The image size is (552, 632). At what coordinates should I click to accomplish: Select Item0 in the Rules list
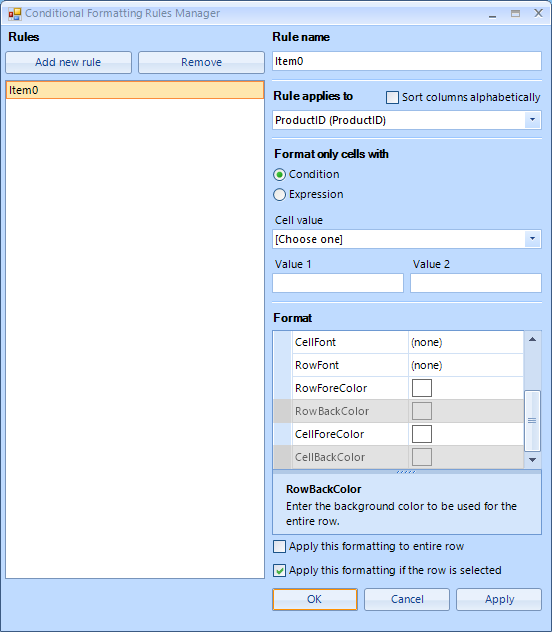pos(135,90)
